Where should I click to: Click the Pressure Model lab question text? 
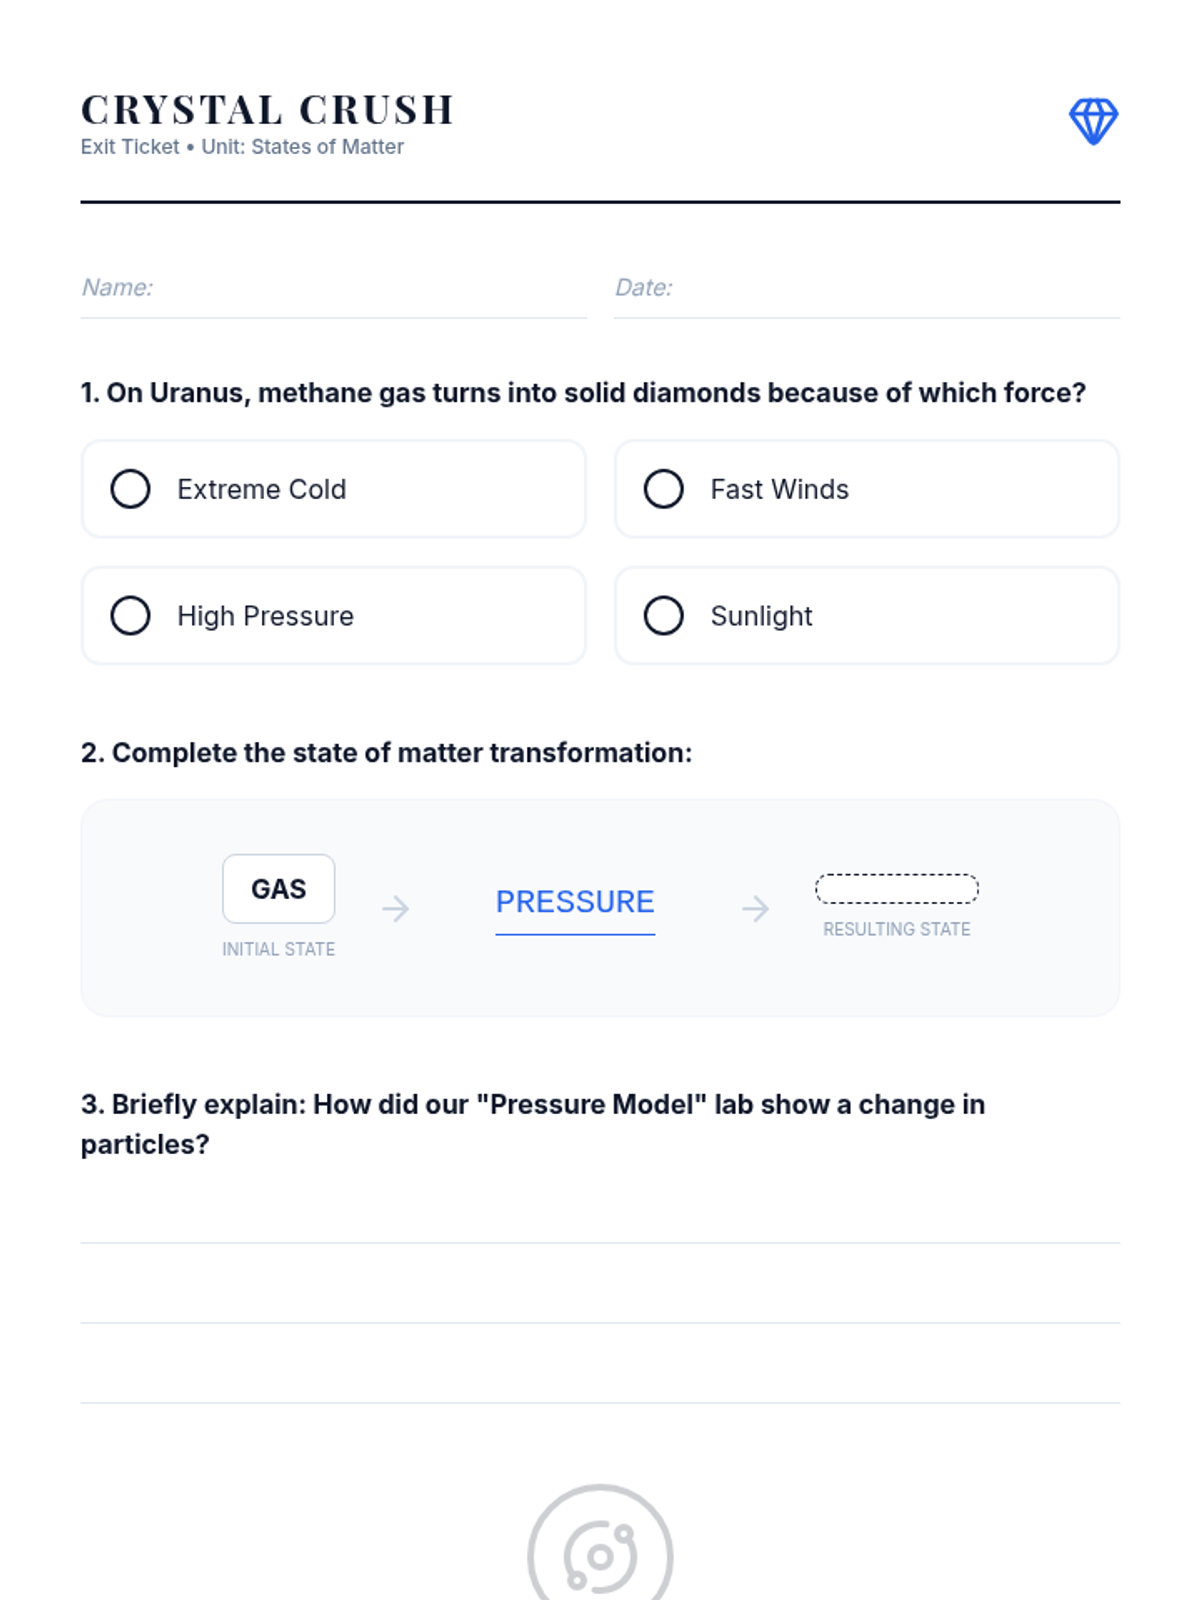point(533,1124)
